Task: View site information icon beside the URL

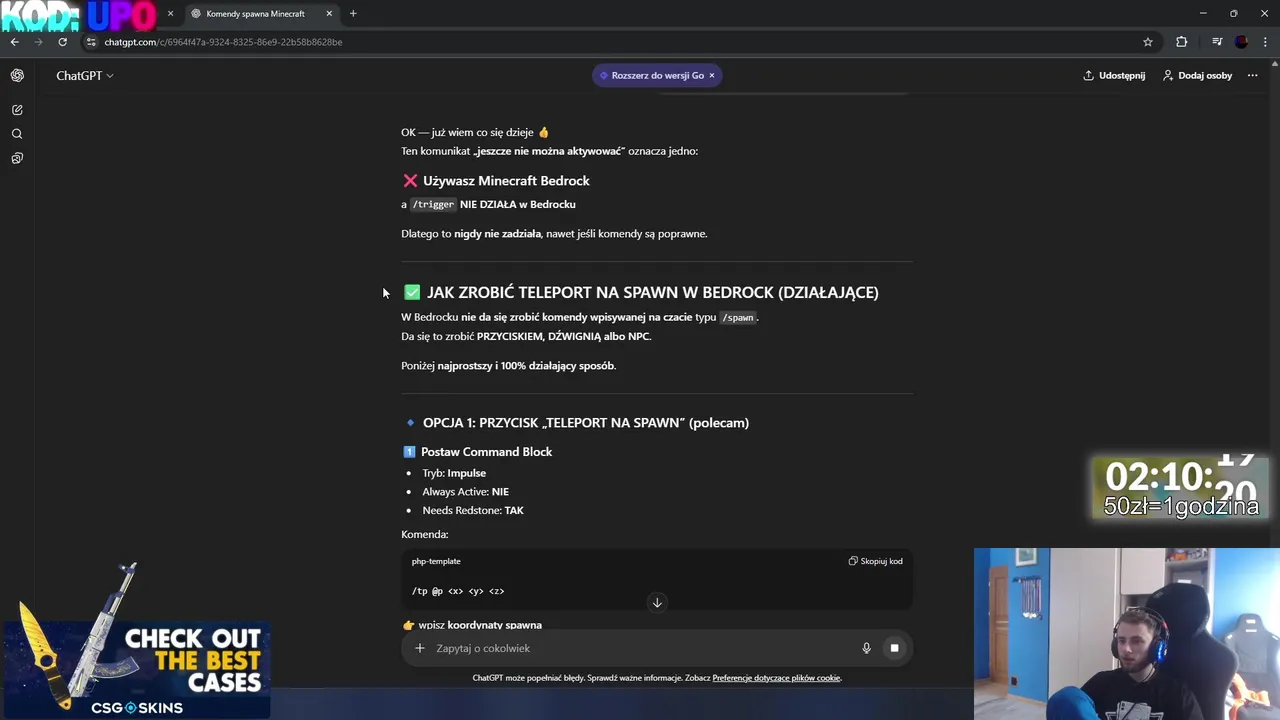Action: 91,42
